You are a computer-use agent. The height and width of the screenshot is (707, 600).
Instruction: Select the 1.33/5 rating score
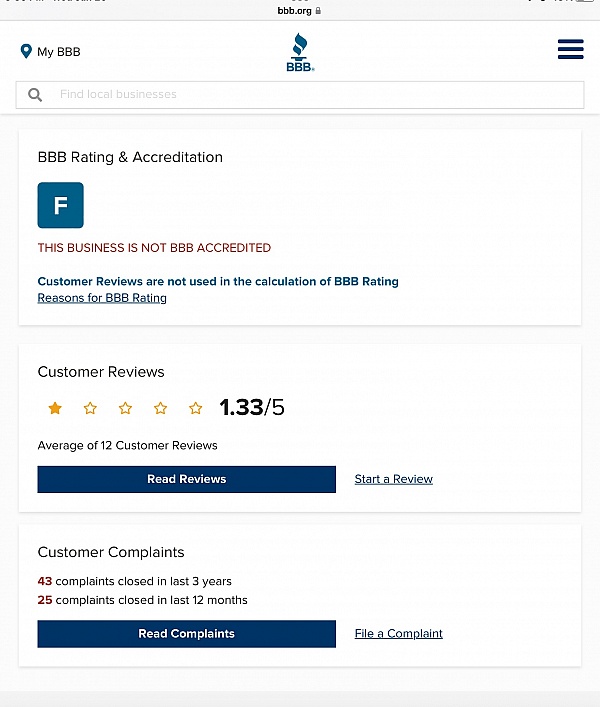[252, 407]
